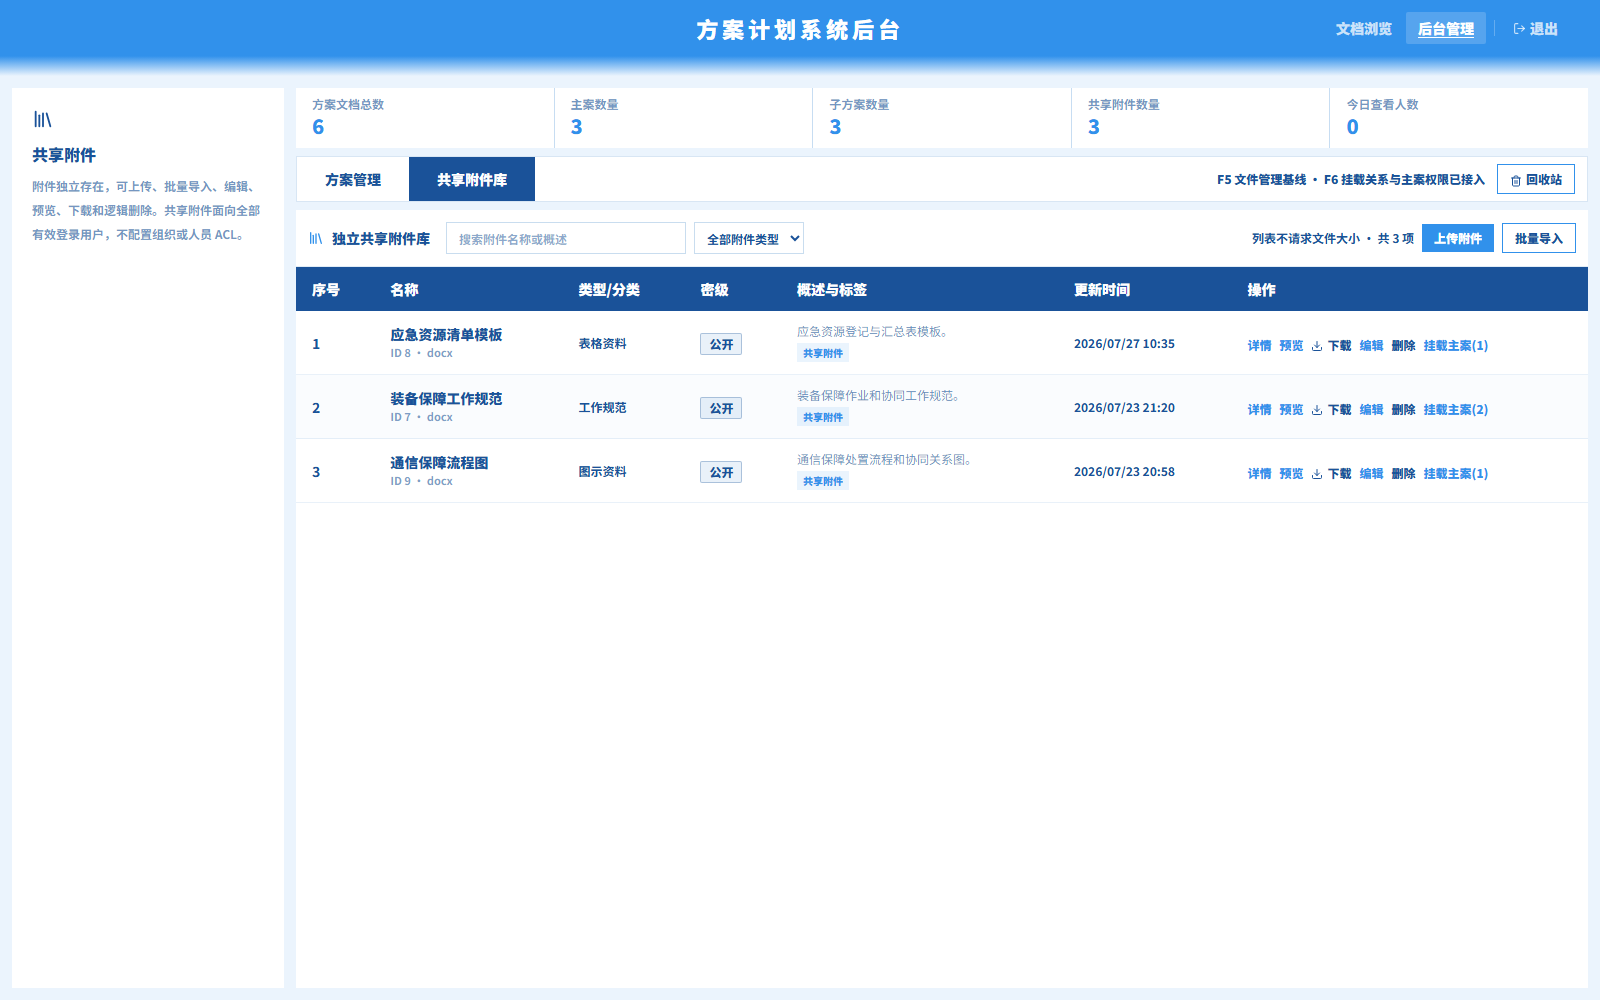Click the 图示资料 type cell

tap(602, 472)
